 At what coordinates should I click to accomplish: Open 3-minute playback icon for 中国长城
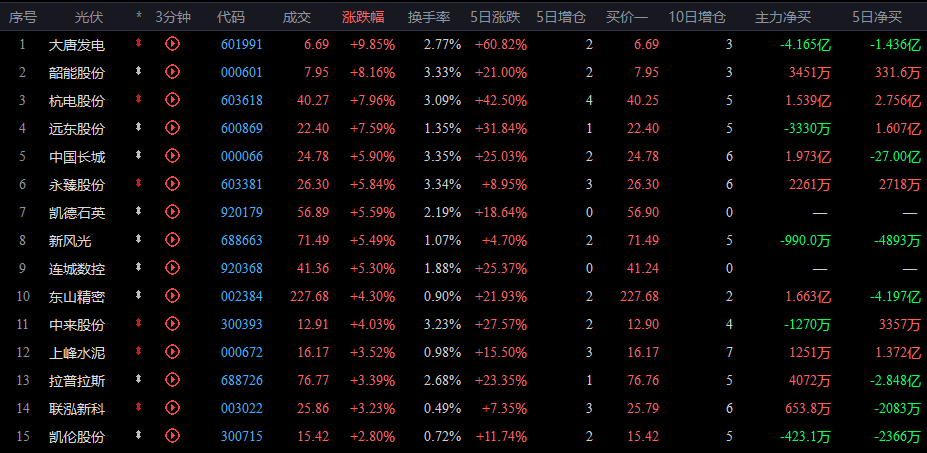(x=172, y=156)
